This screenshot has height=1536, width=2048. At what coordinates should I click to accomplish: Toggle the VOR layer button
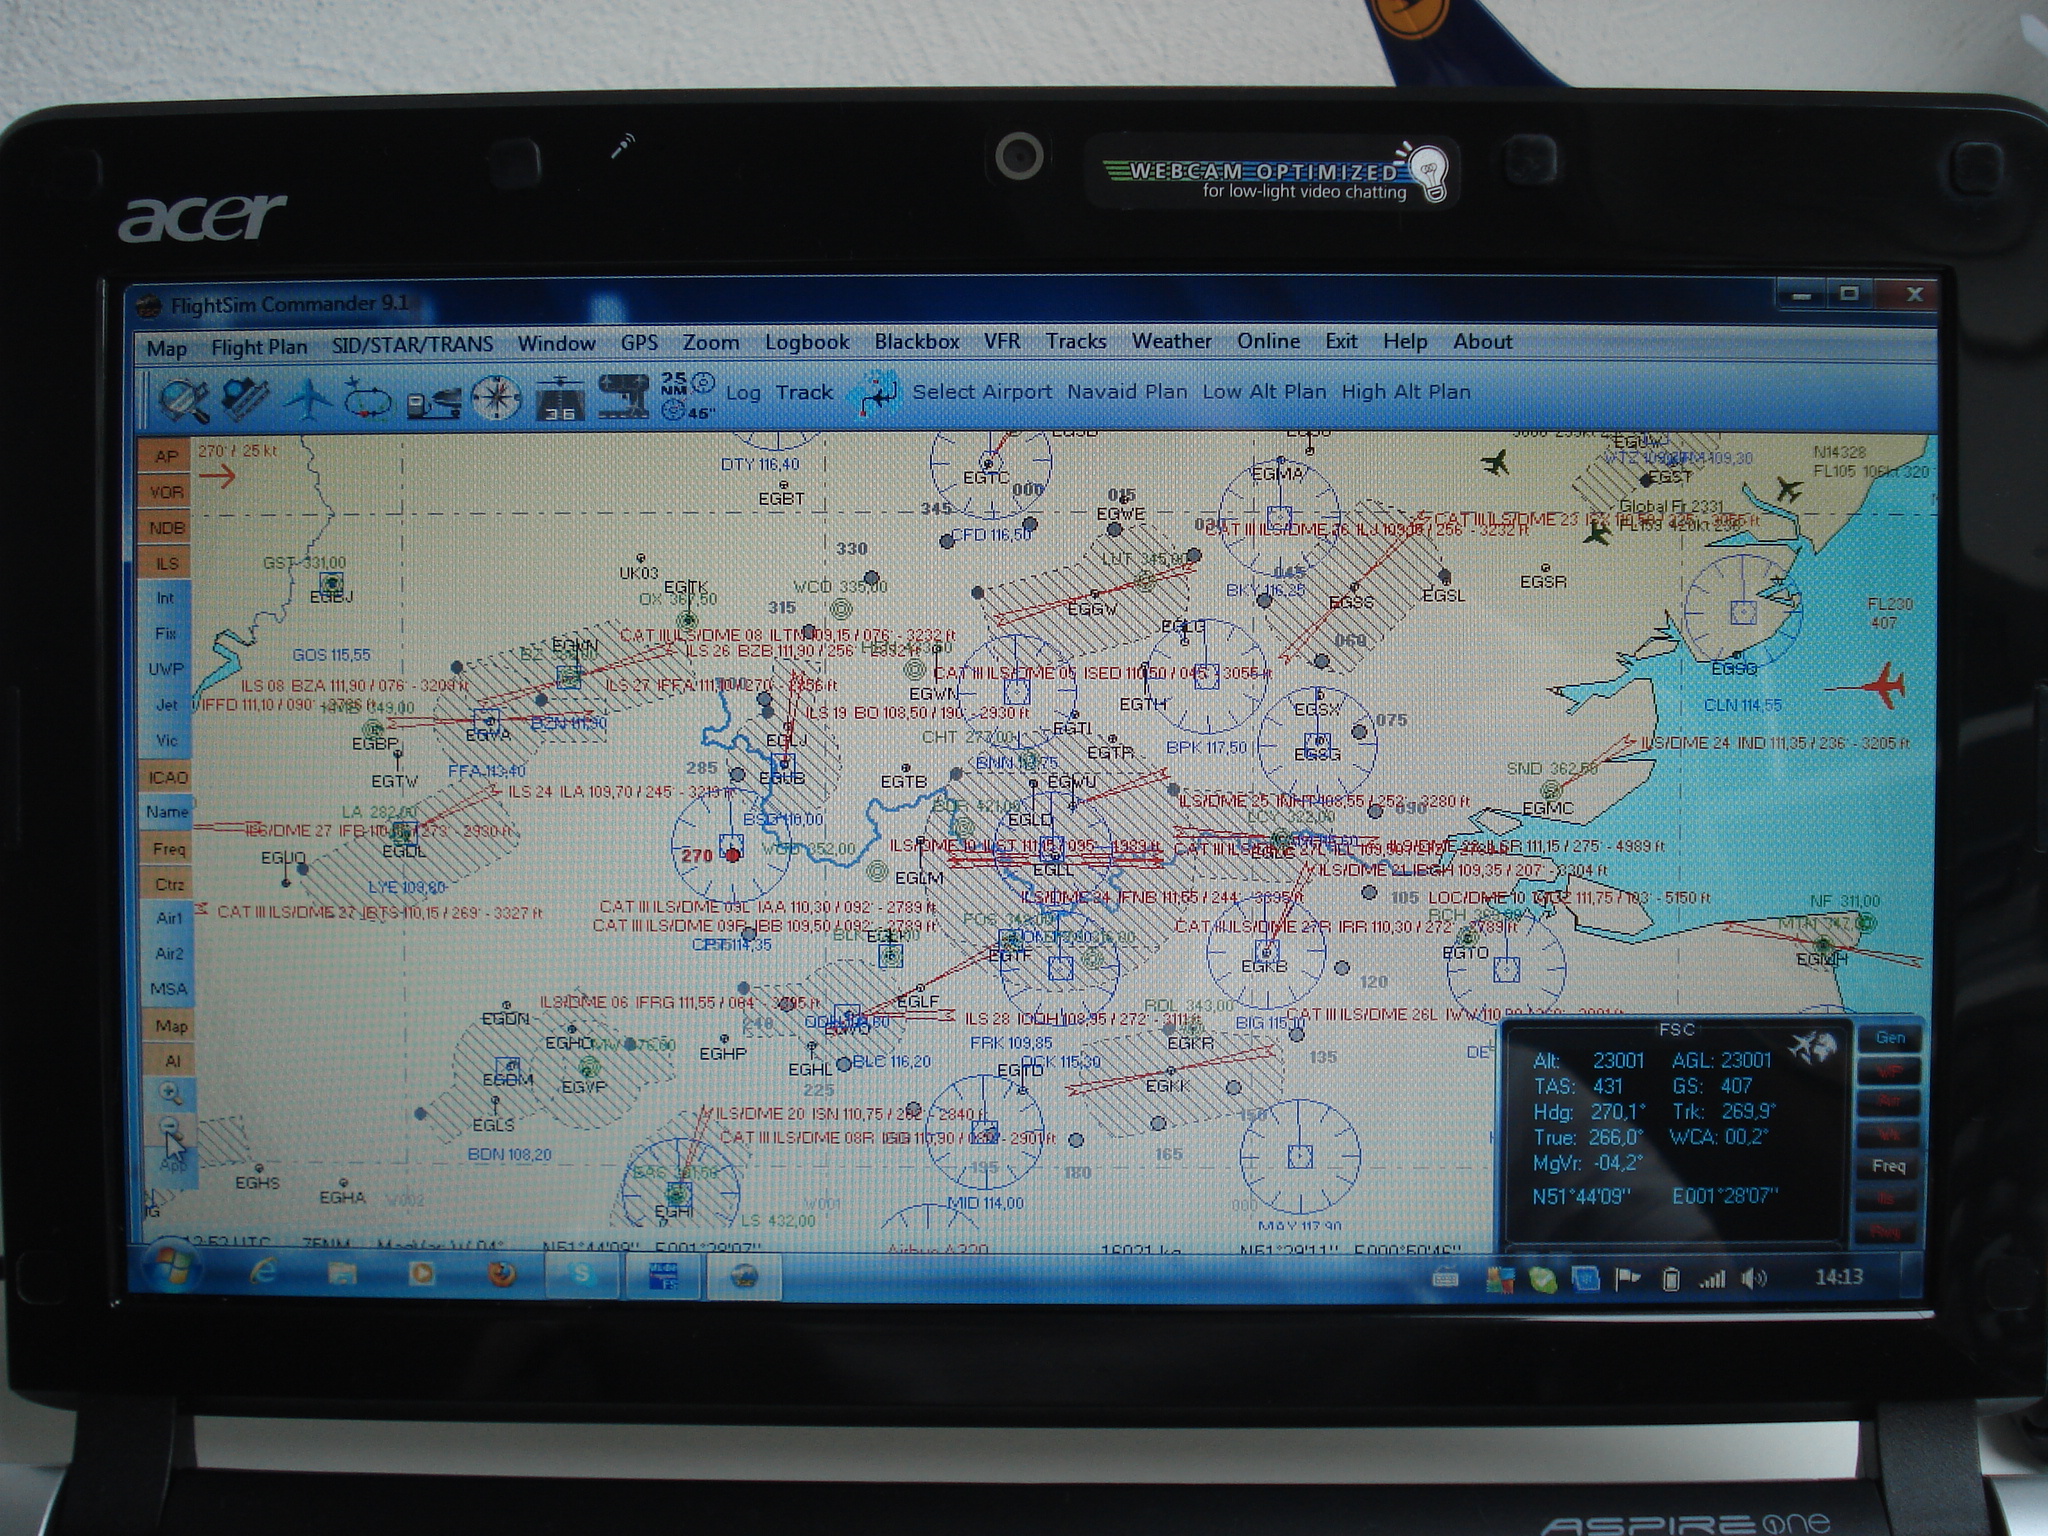pyautogui.click(x=165, y=492)
